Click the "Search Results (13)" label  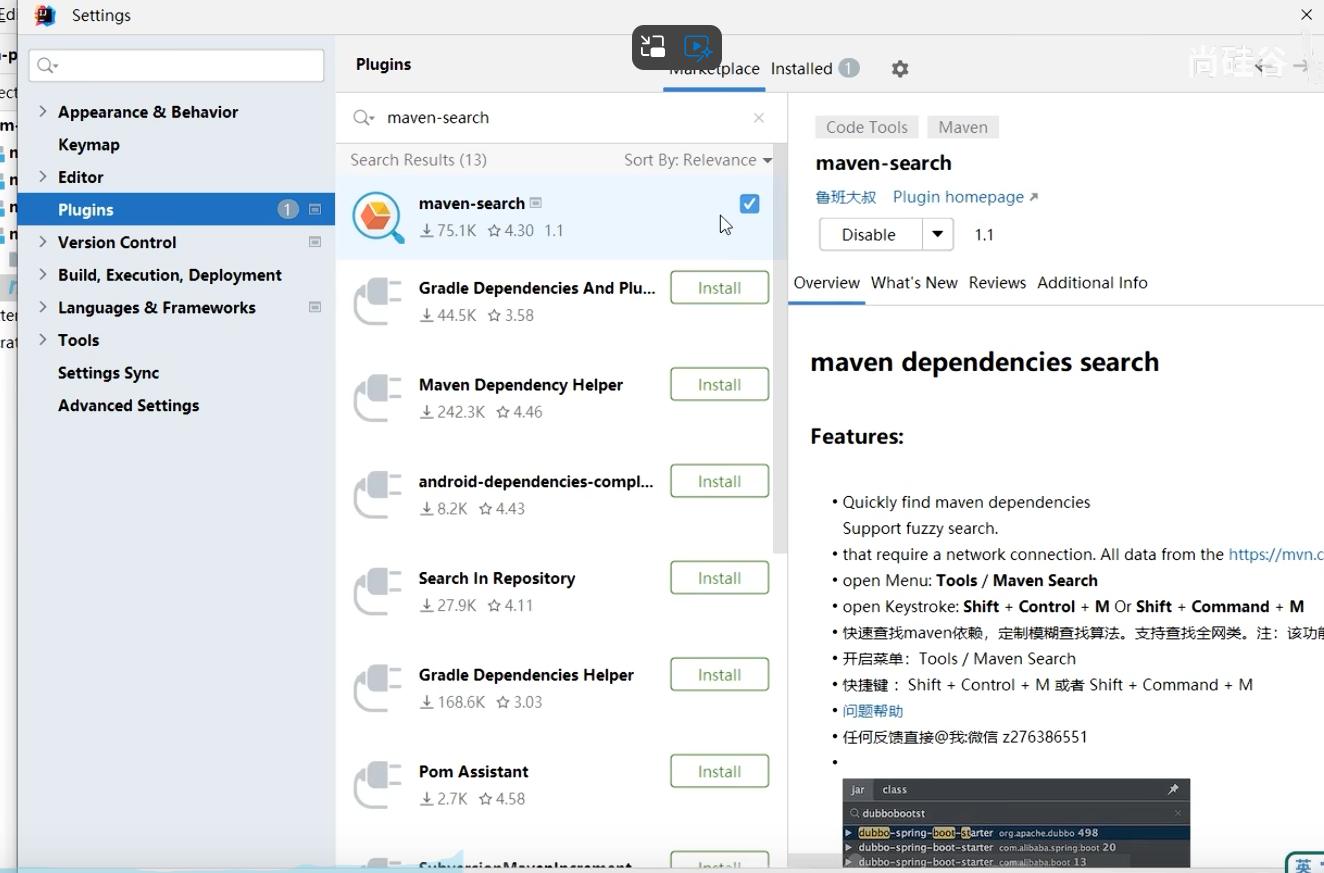coord(419,160)
